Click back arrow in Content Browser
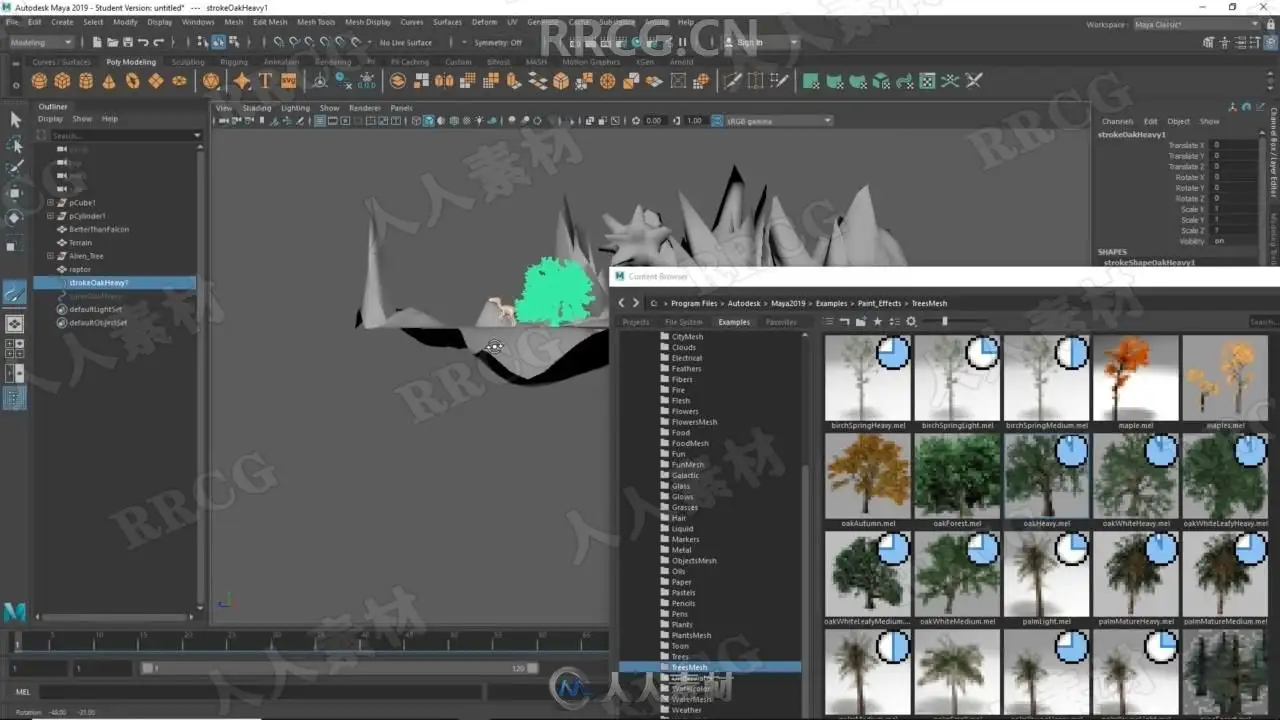This screenshot has width=1280, height=720. coord(621,302)
